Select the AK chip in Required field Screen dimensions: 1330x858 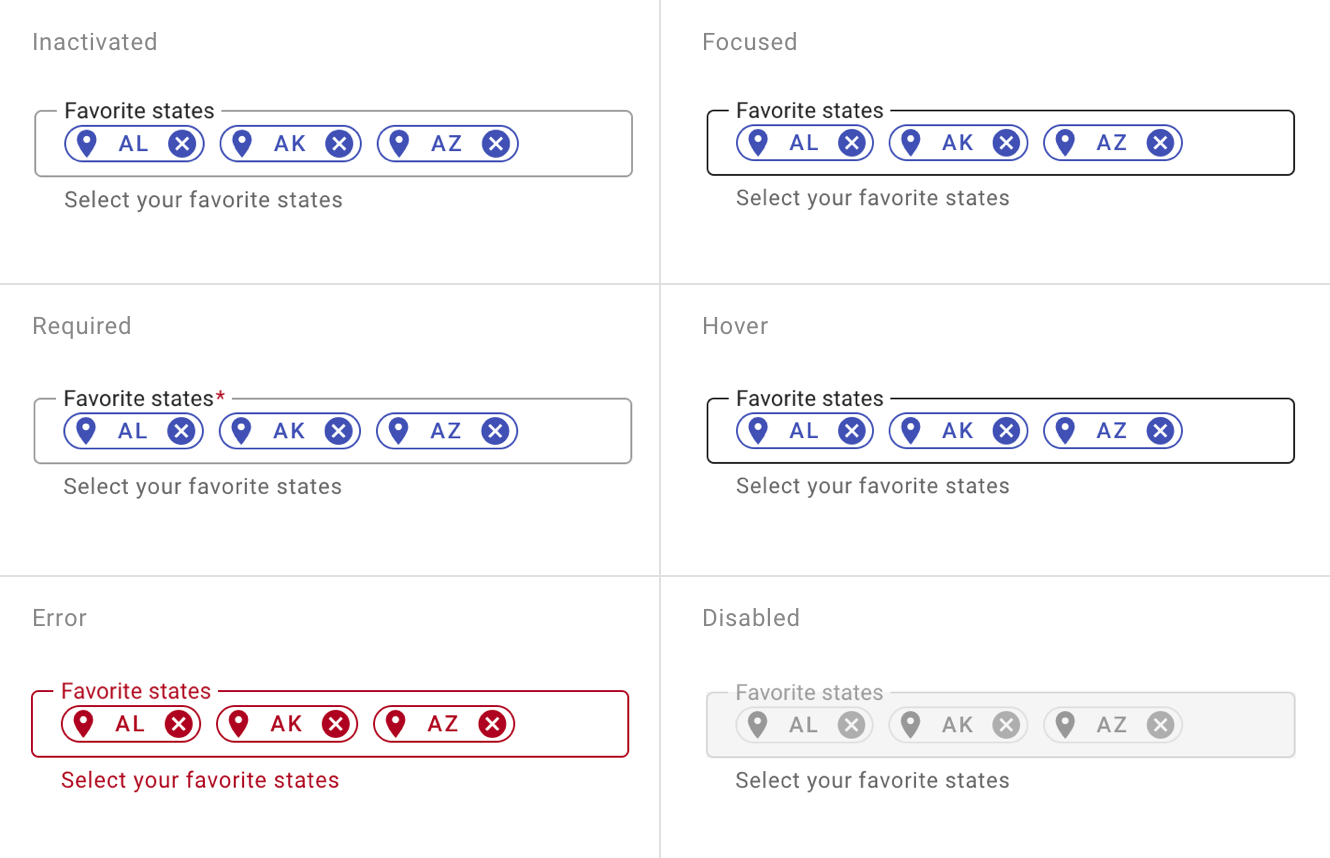pos(290,431)
